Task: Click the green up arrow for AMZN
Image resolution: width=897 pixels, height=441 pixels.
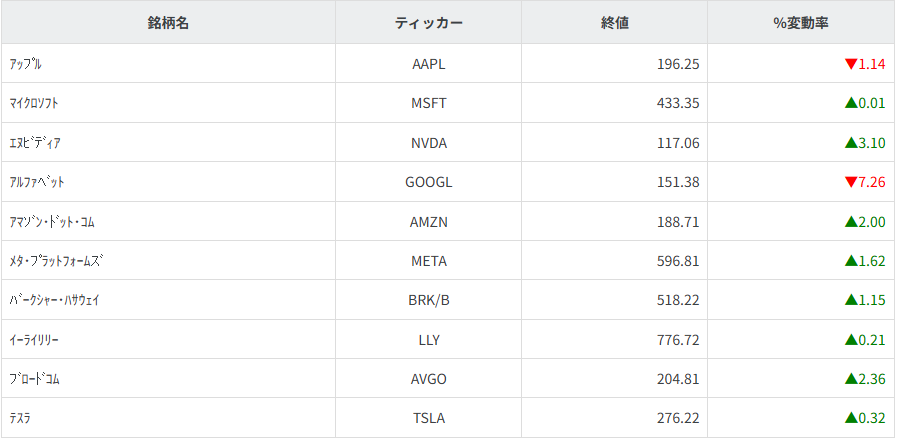Action: [851, 221]
